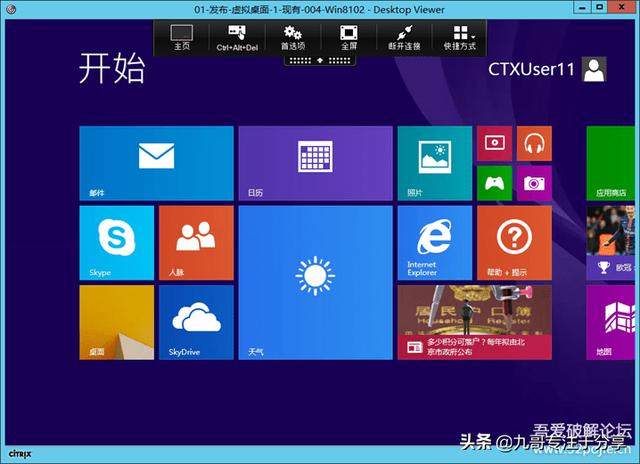Viewport: 640px width, 464px height.
Task: Click the 主页 (Home) toolbar icon
Action: coord(182,38)
